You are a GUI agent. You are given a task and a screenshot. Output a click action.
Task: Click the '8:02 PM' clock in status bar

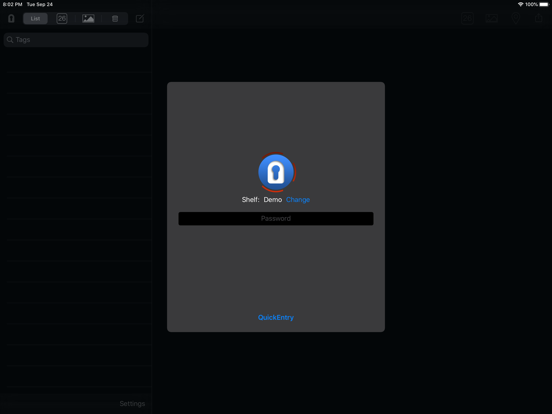13,4
